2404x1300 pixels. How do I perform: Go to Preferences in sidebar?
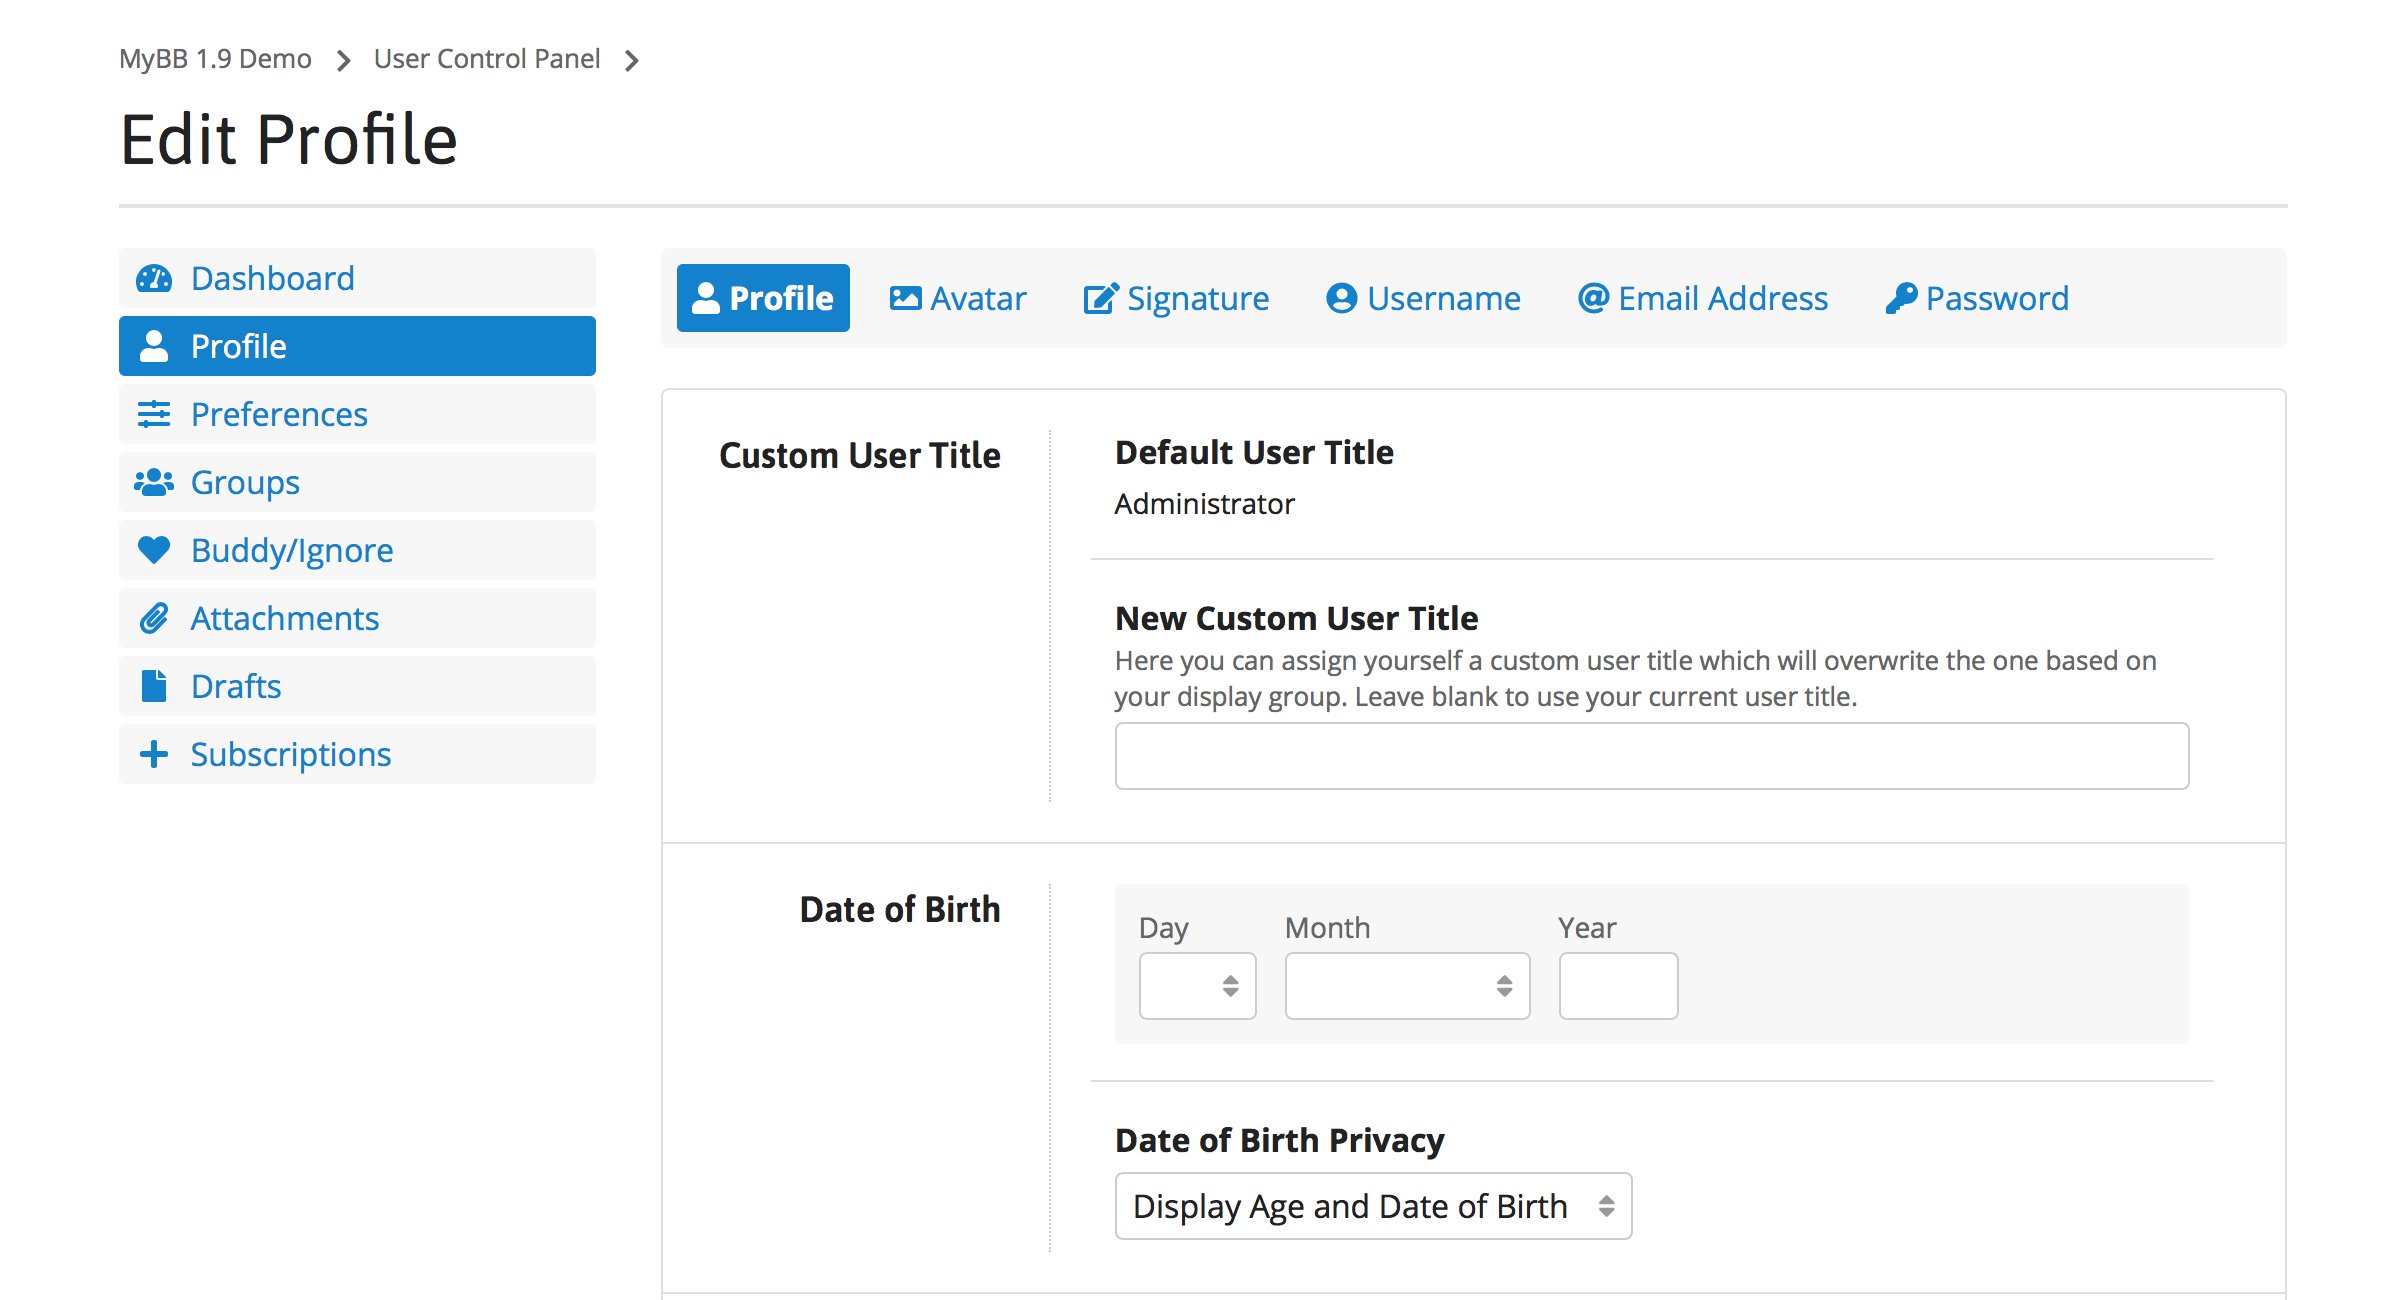click(357, 414)
